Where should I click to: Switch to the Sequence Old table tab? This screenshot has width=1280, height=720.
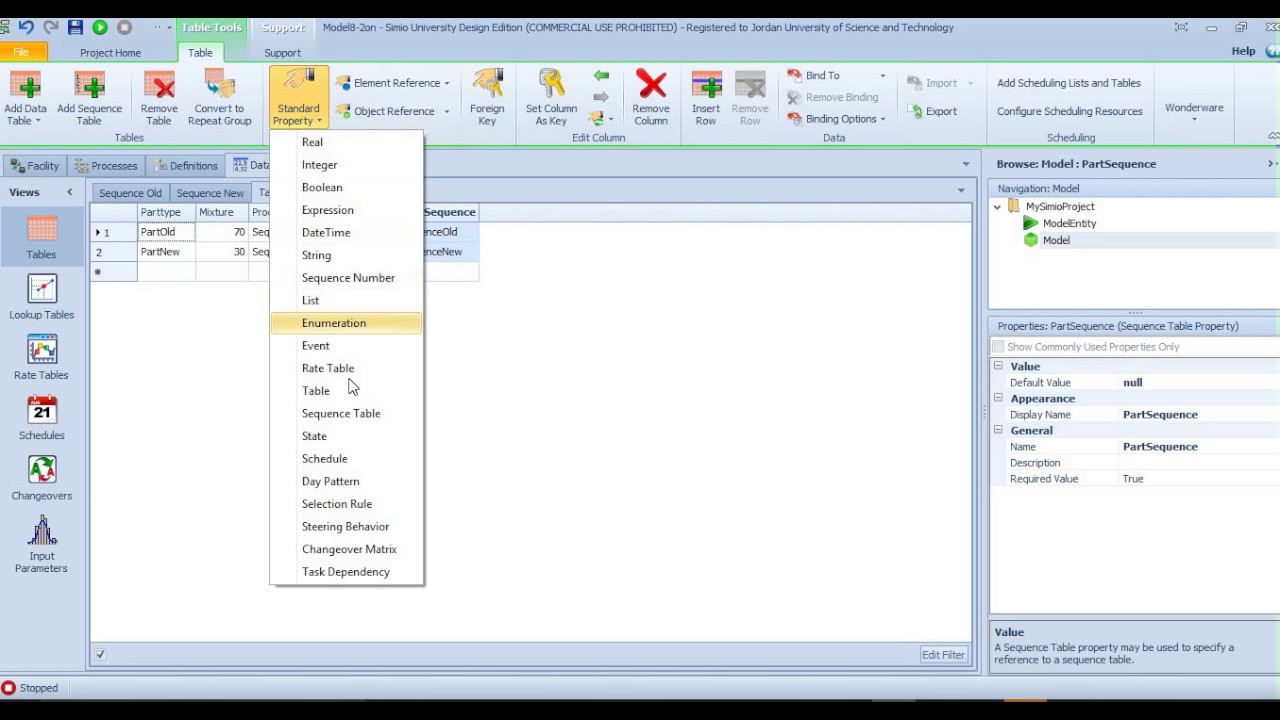130,193
